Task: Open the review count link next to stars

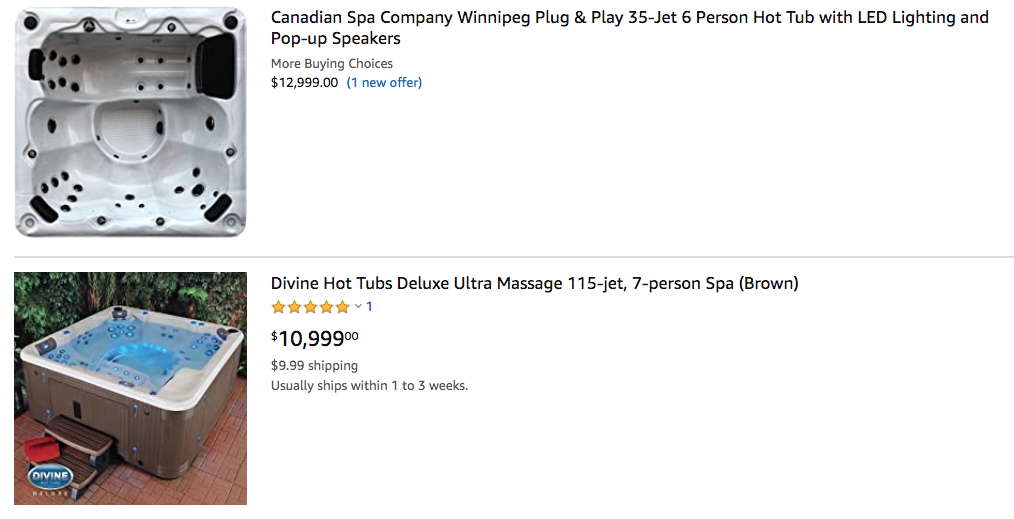Action: point(369,307)
